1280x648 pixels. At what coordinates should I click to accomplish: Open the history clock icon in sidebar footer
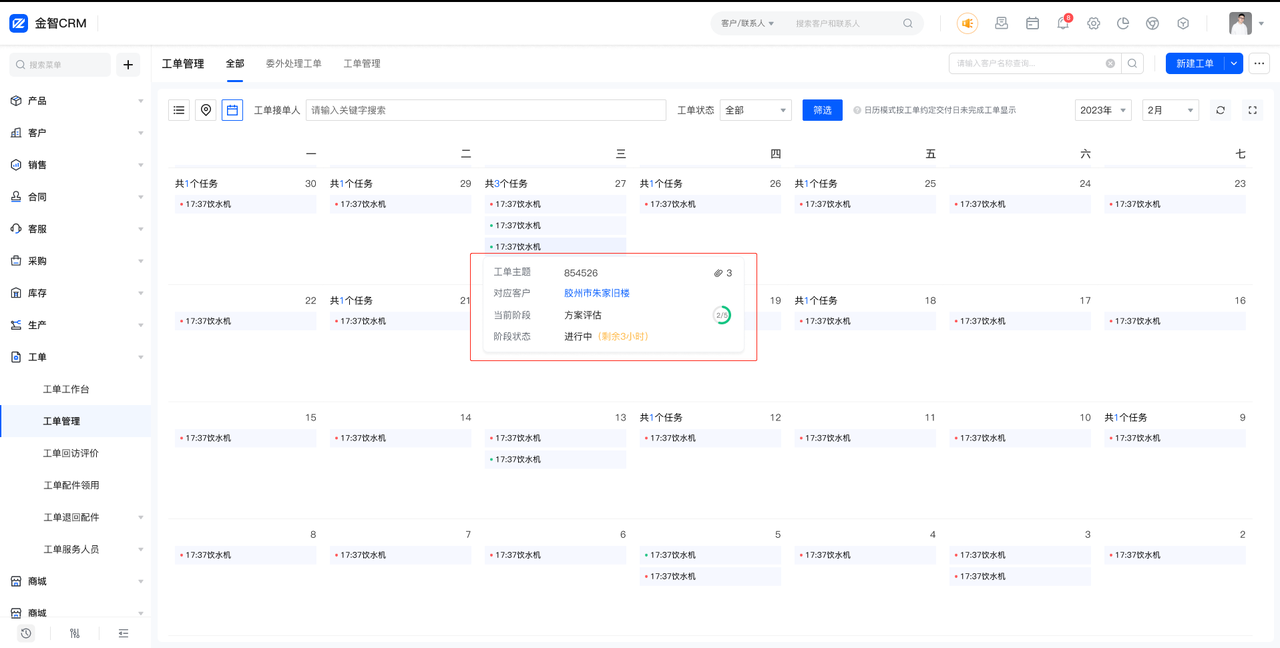point(26,633)
